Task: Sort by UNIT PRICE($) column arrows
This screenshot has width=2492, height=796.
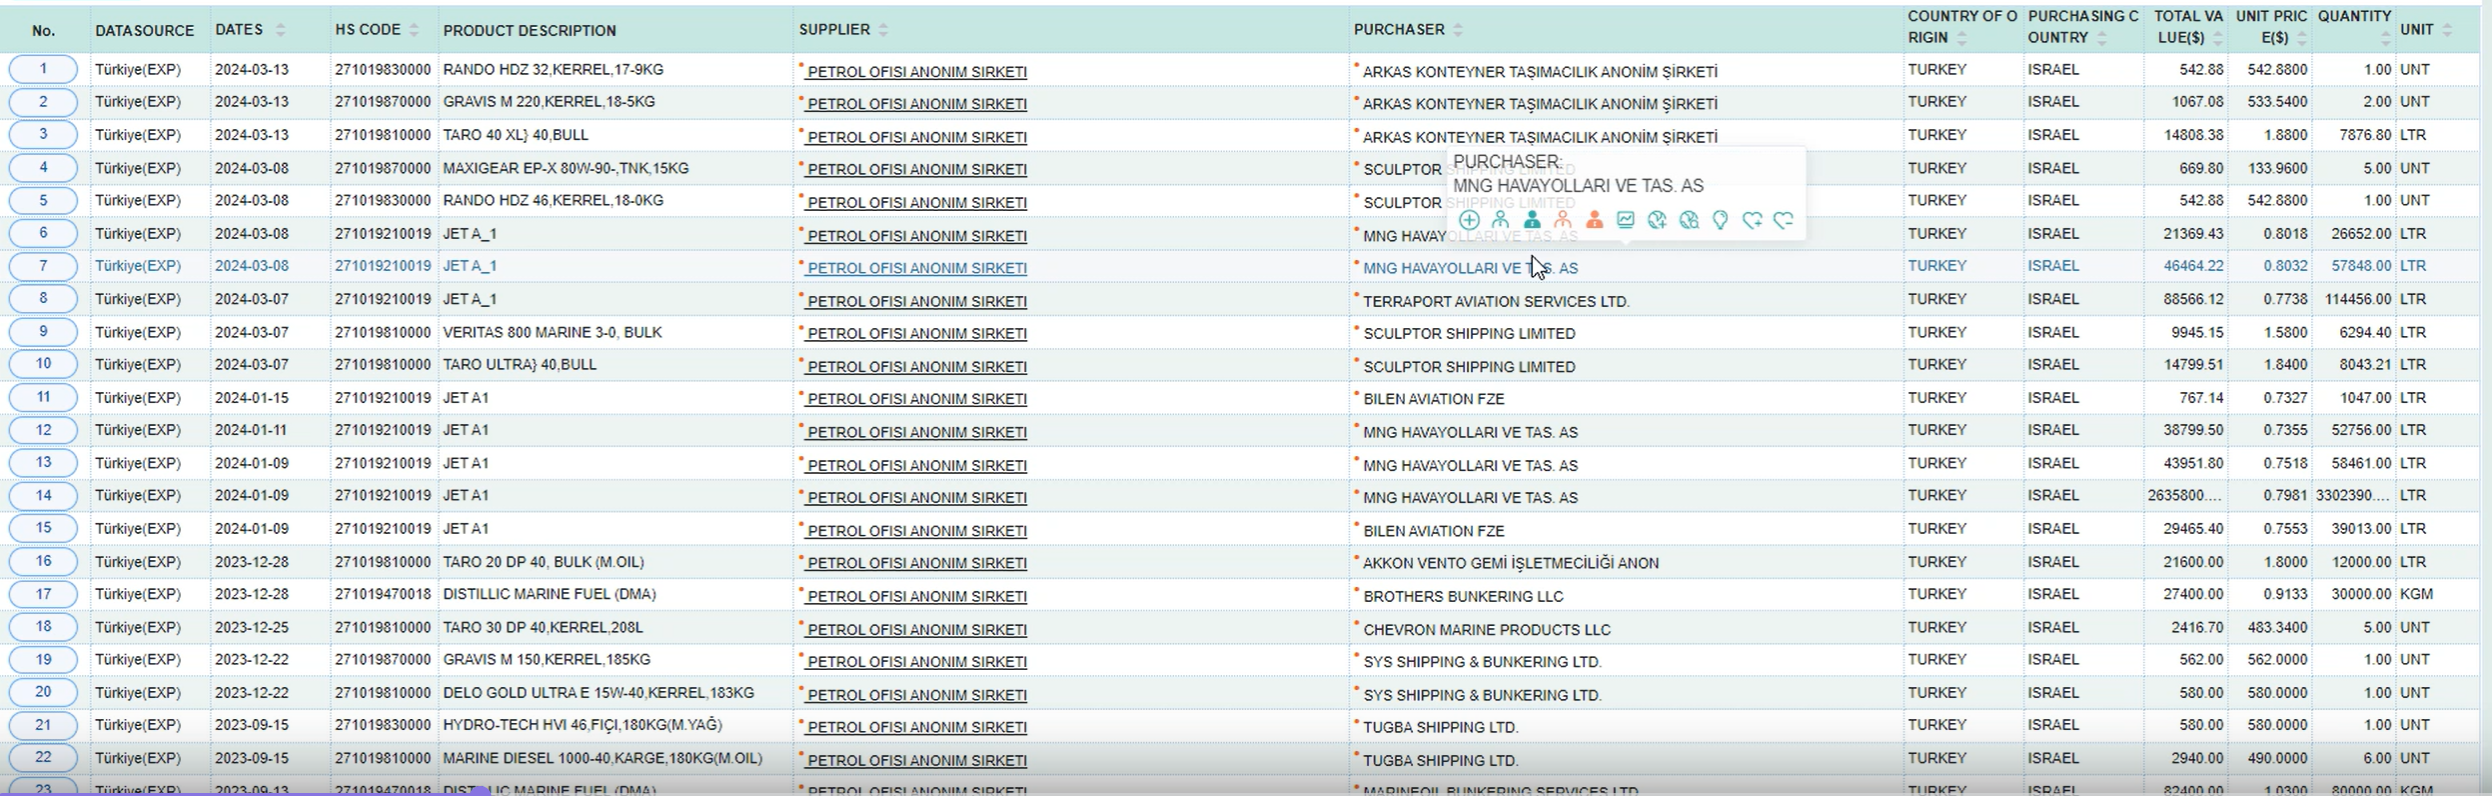Action: point(2302,38)
